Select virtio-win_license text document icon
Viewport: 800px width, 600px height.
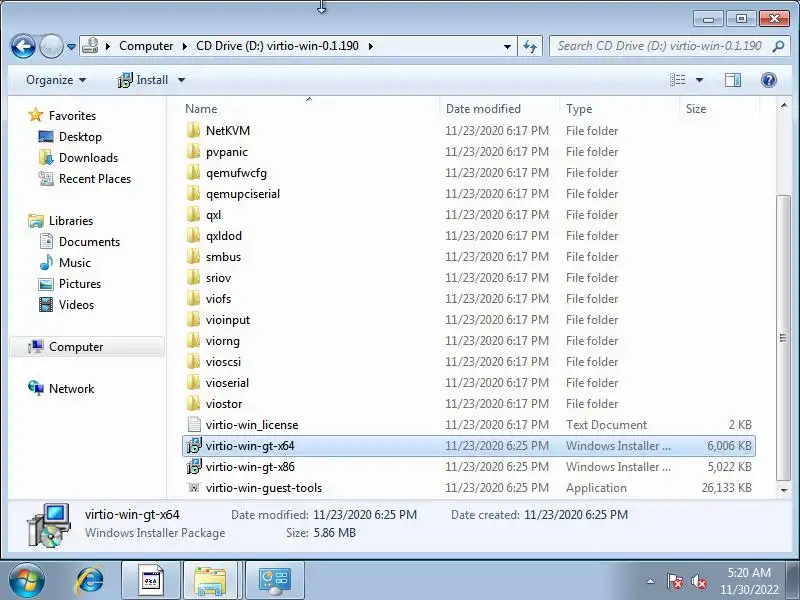pyautogui.click(x=194, y=424)
